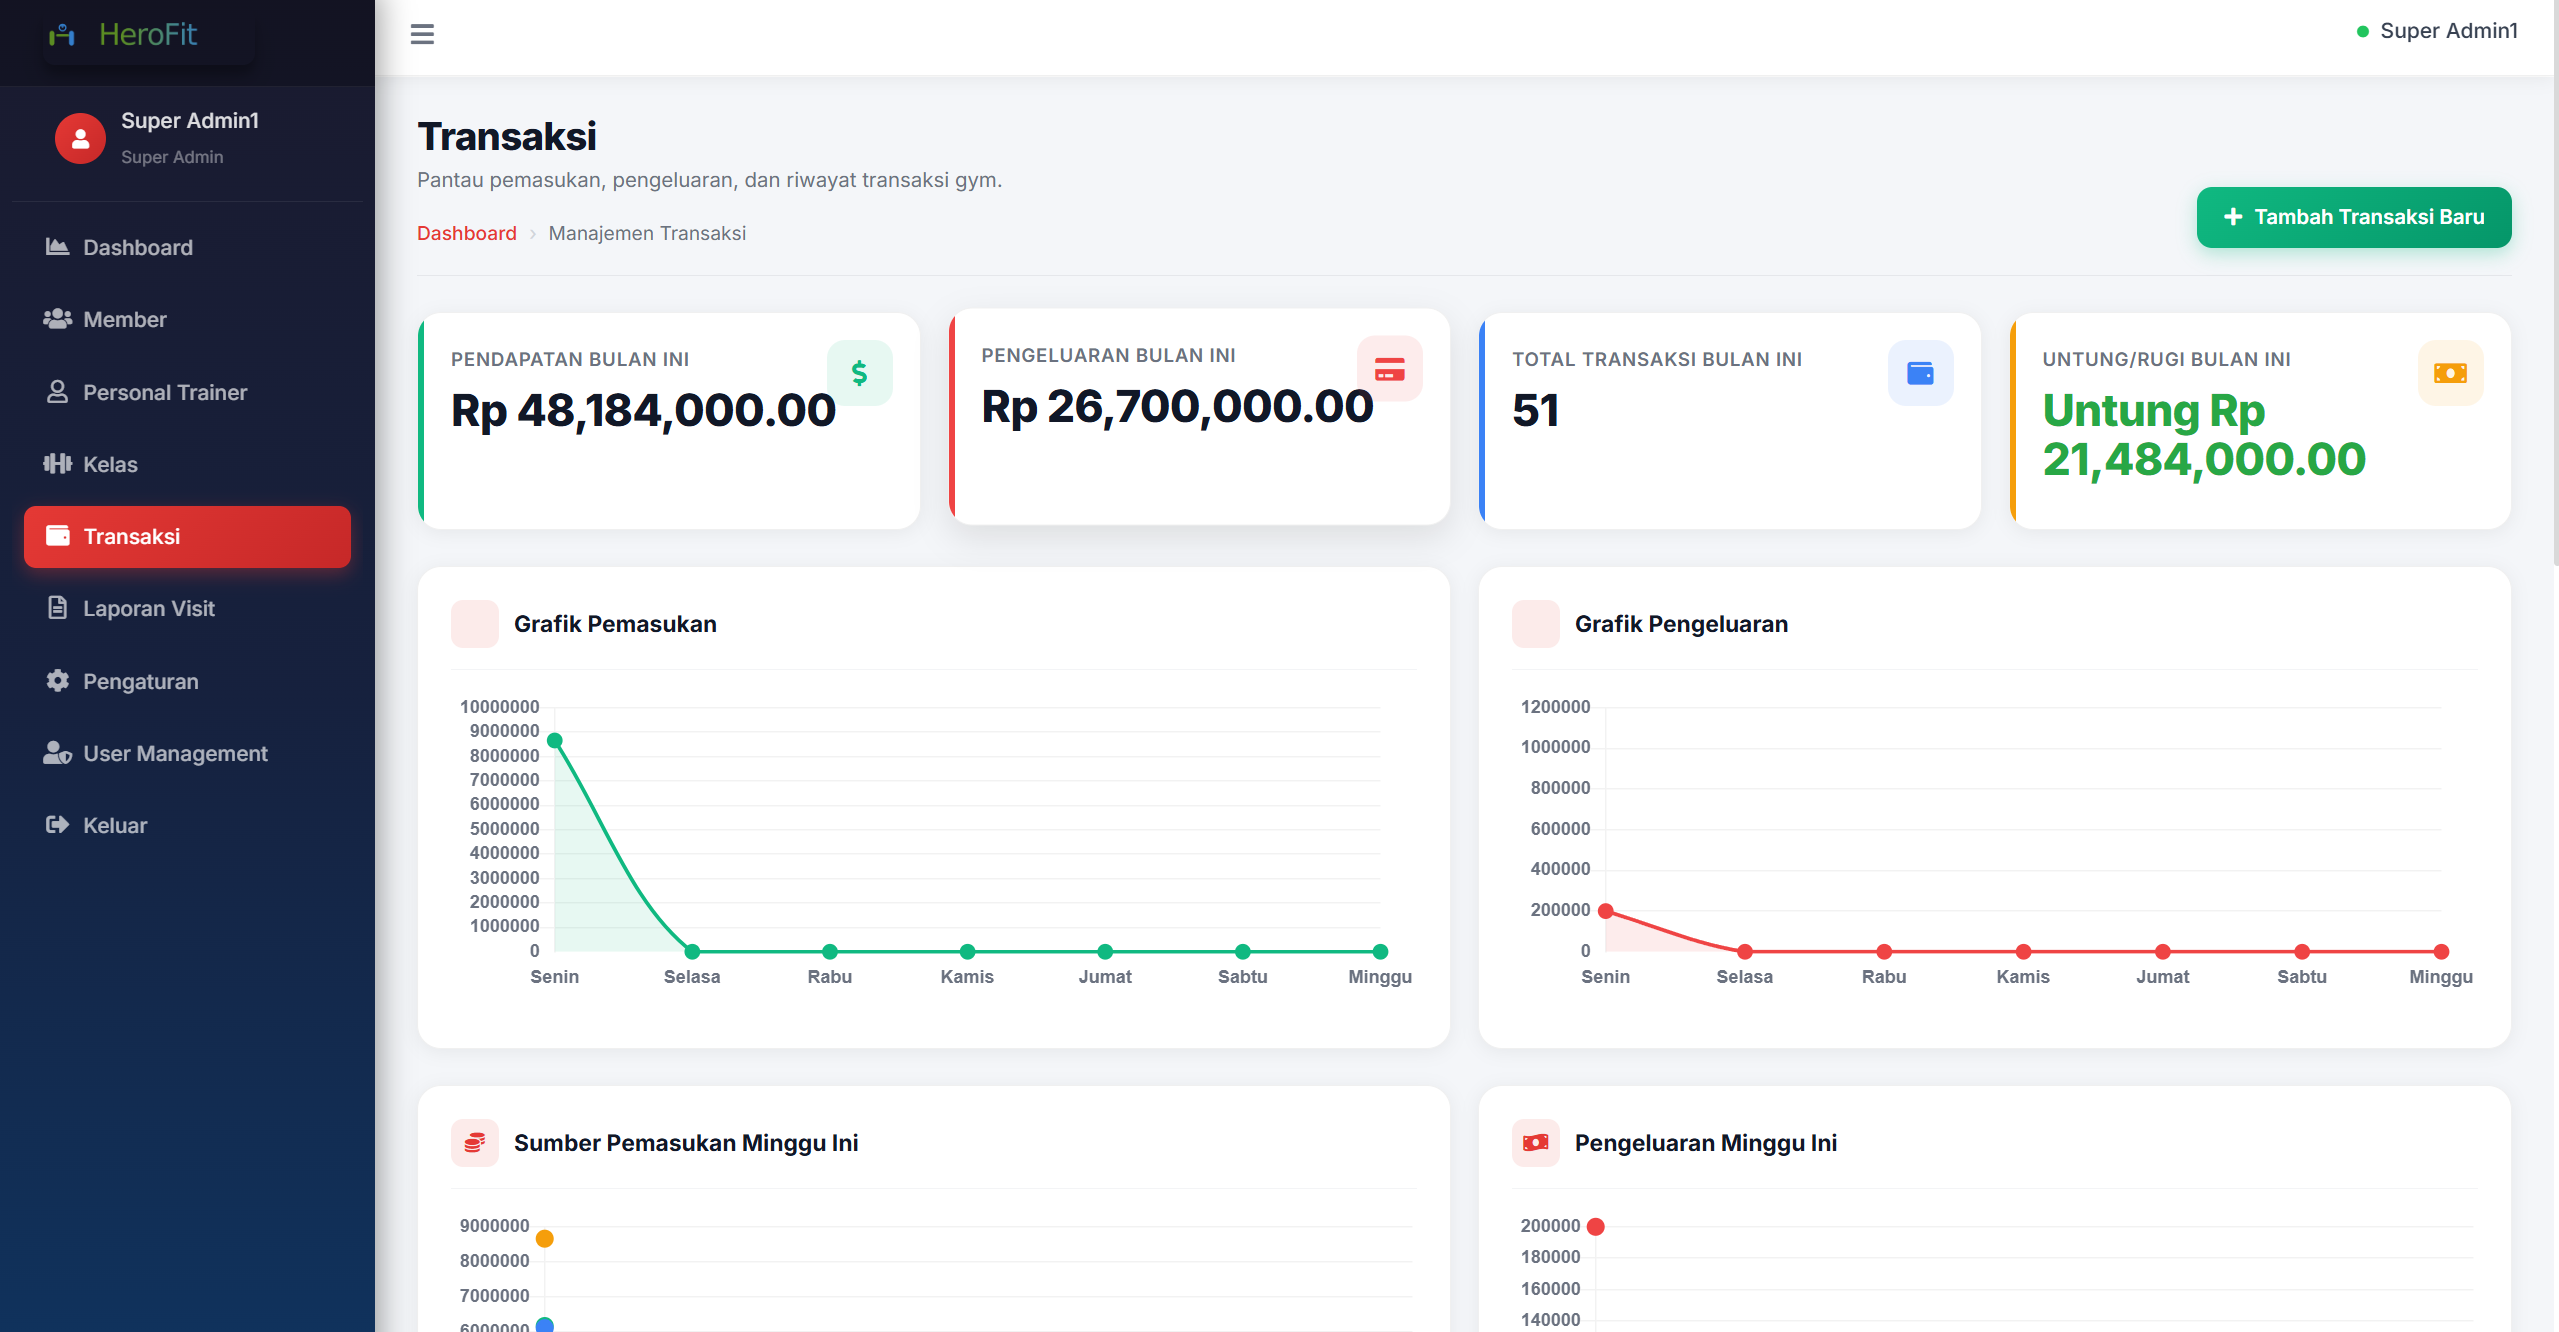Screen dimensions: 2559x1332
Task: Click the coins icon beside Sumber Pemasukan Minggu Ini
Action: coord(475,1143)
